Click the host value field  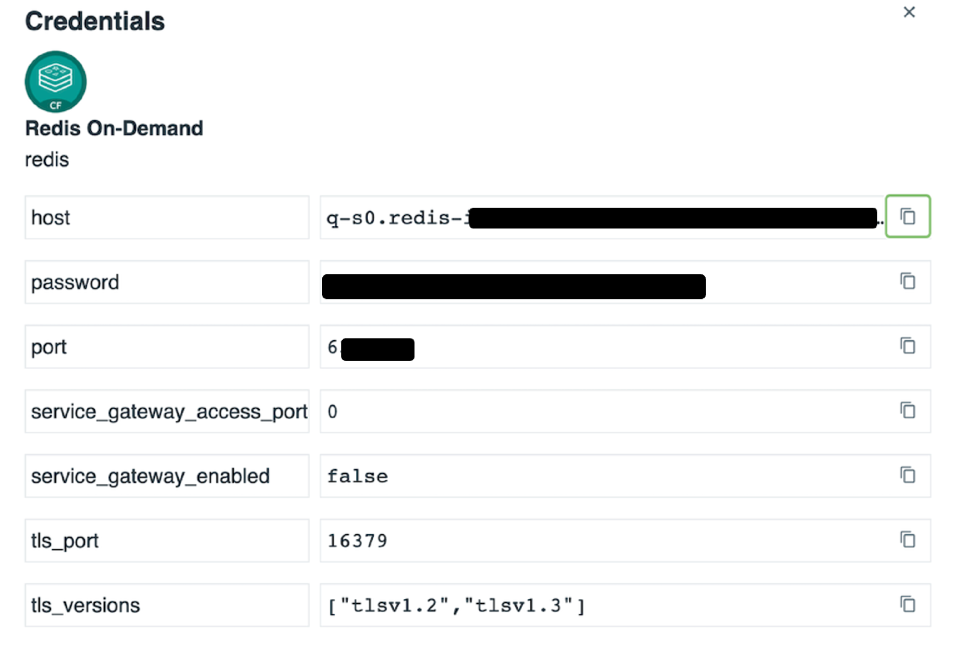[x=600, y=217]
